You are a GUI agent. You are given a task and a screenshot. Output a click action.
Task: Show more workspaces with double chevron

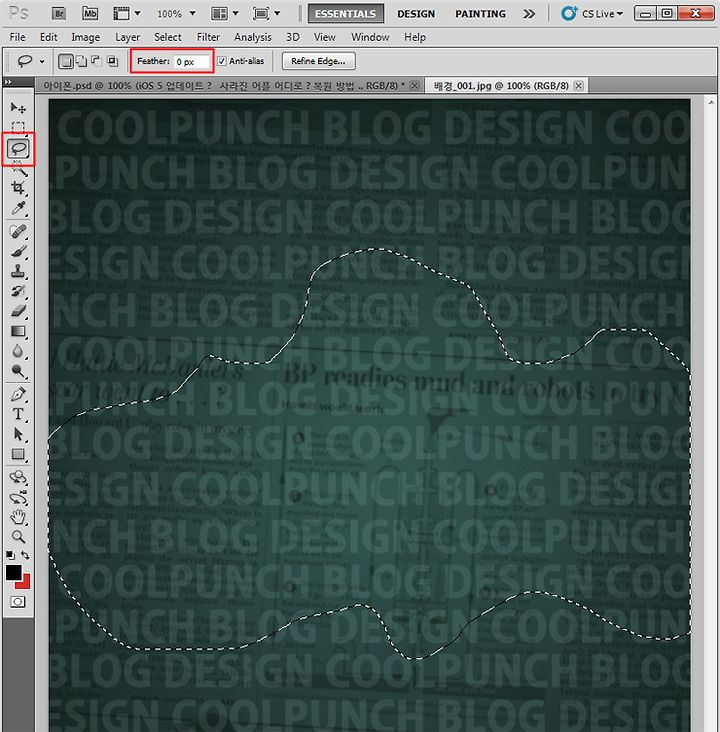(529, 14)
